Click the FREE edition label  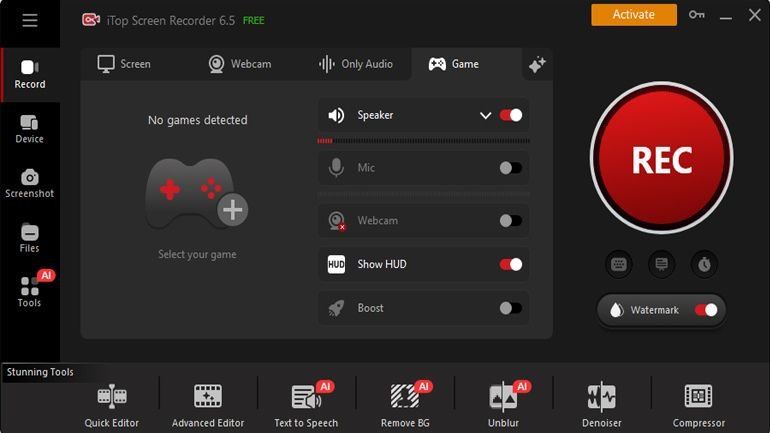(253, 21)
